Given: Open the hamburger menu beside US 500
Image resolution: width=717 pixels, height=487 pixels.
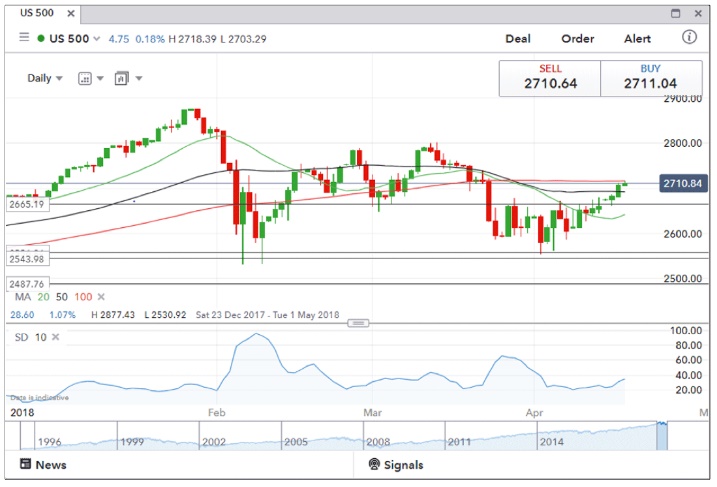Looking at the screenshot, I should coord(24,37).
